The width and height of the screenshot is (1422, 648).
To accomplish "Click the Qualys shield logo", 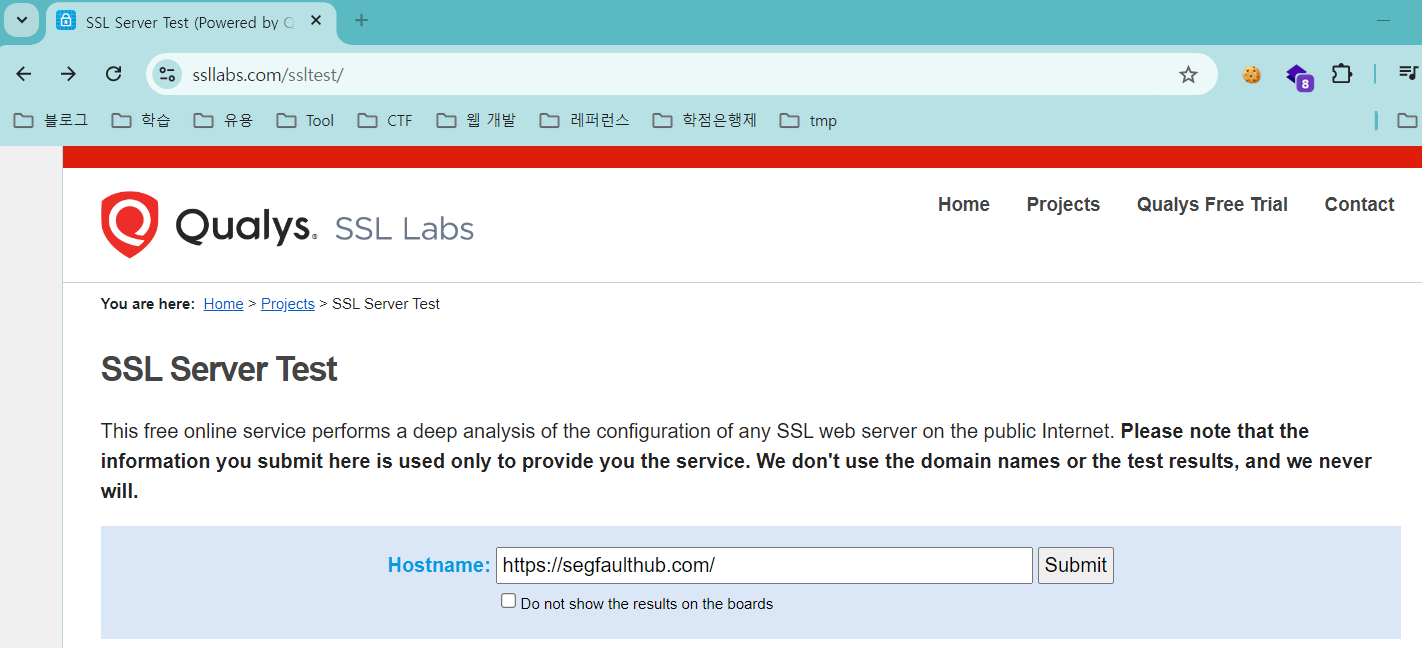I will [130, 225].
